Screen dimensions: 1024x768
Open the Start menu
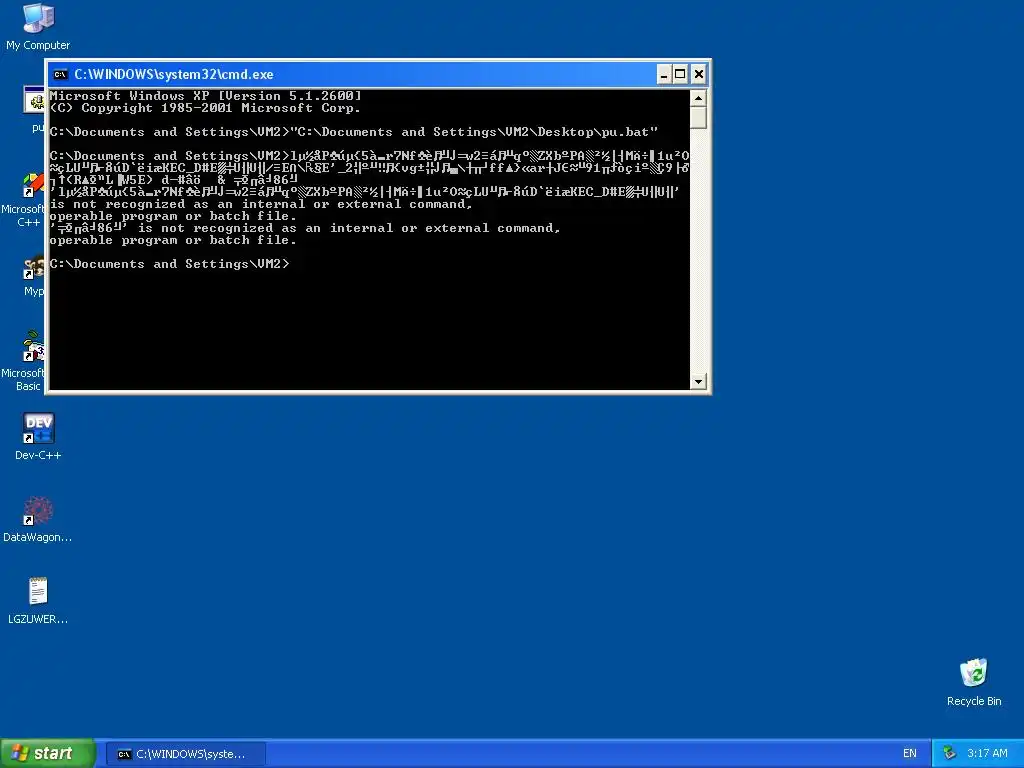[48, 753]
